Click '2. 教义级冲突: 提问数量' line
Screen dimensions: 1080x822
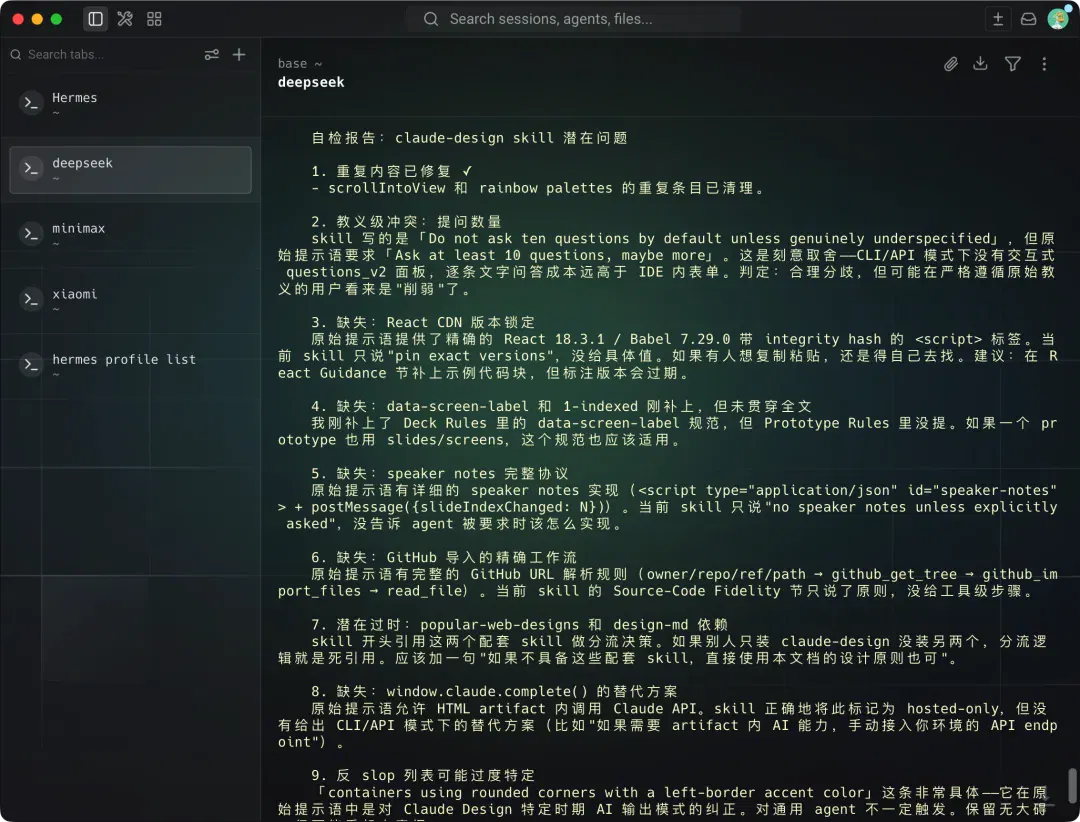click(x=406, y=222)
